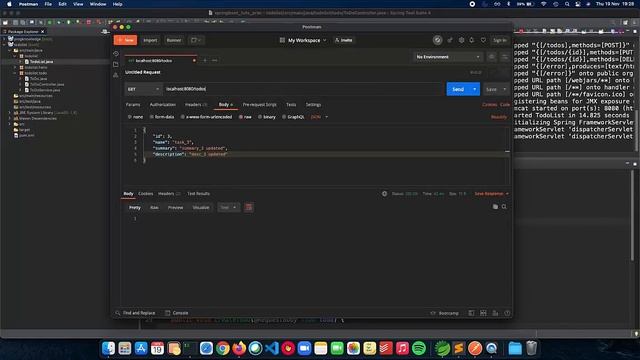Viewport: 640px width, 360px height.
Task: Open environment quick look eye icon
Action: point(492,57)
